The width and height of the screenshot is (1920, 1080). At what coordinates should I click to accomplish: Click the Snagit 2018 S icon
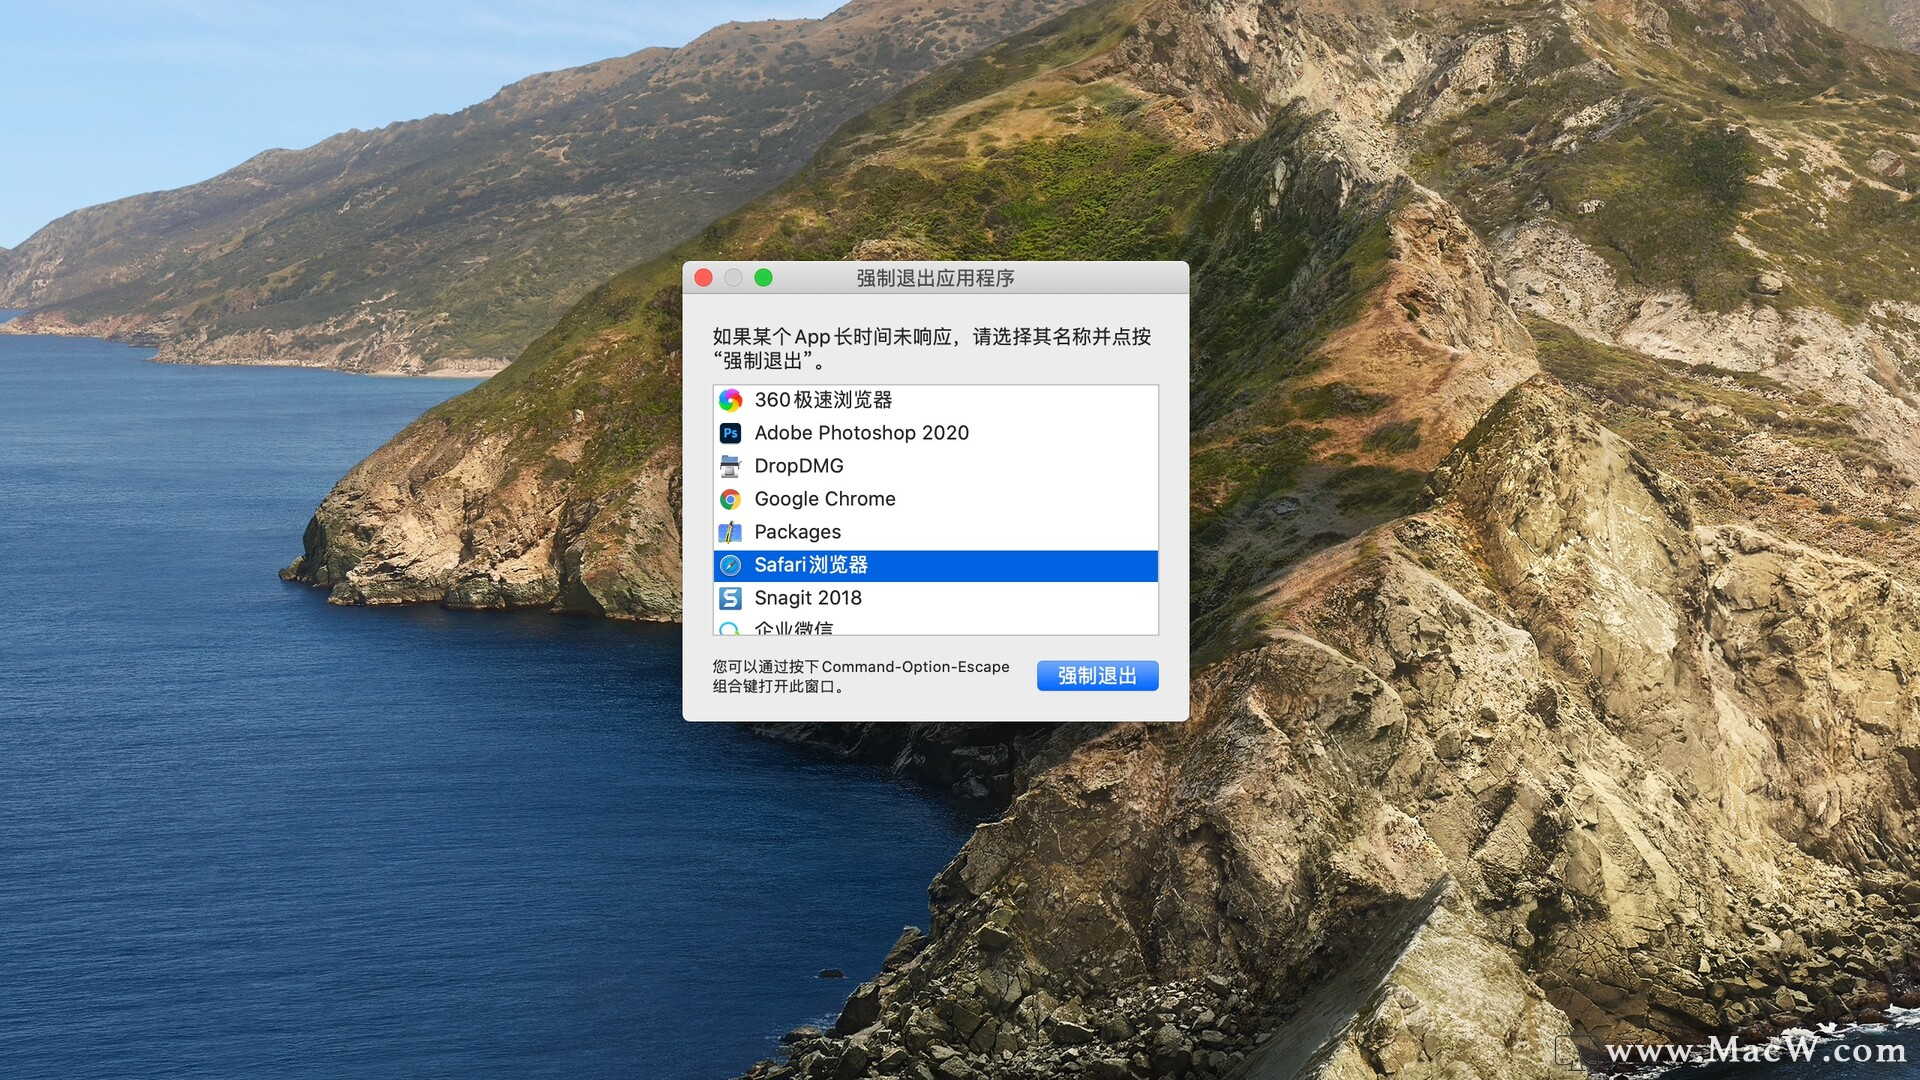(730, 598)
